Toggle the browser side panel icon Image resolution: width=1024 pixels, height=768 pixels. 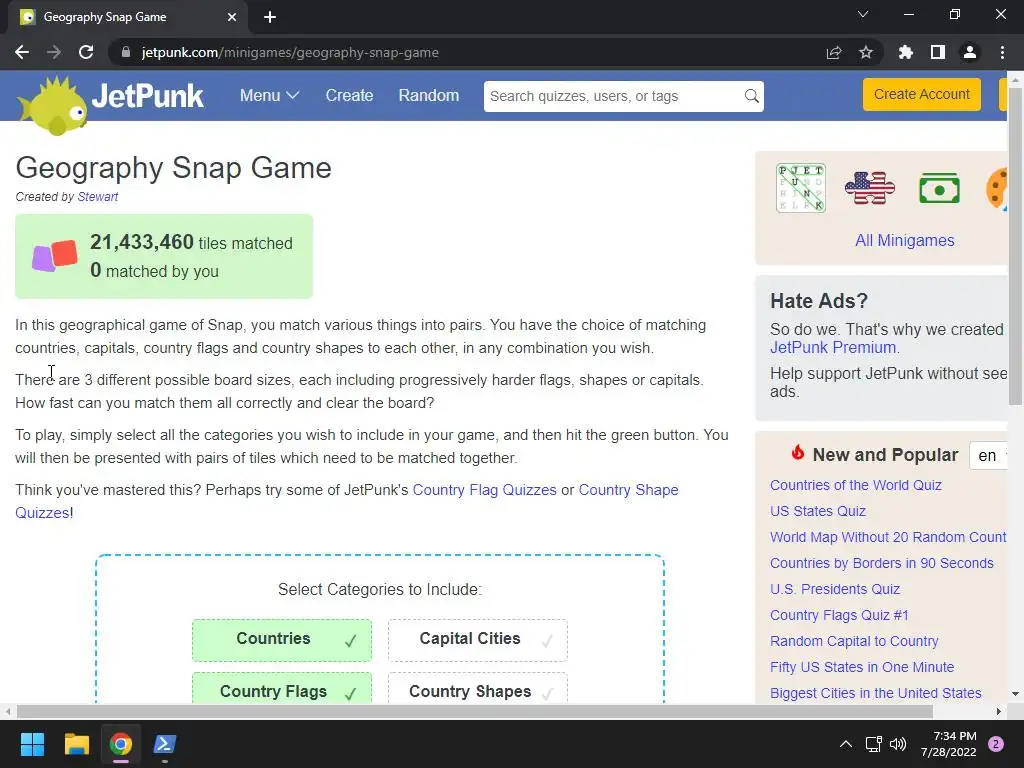tap(938, 52)
